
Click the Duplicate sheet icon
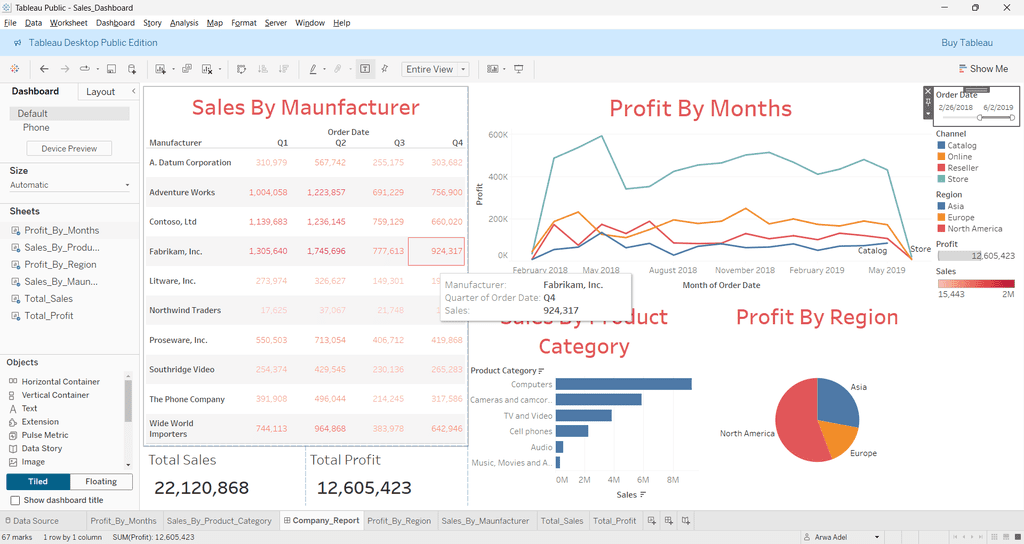pos(187,69)
